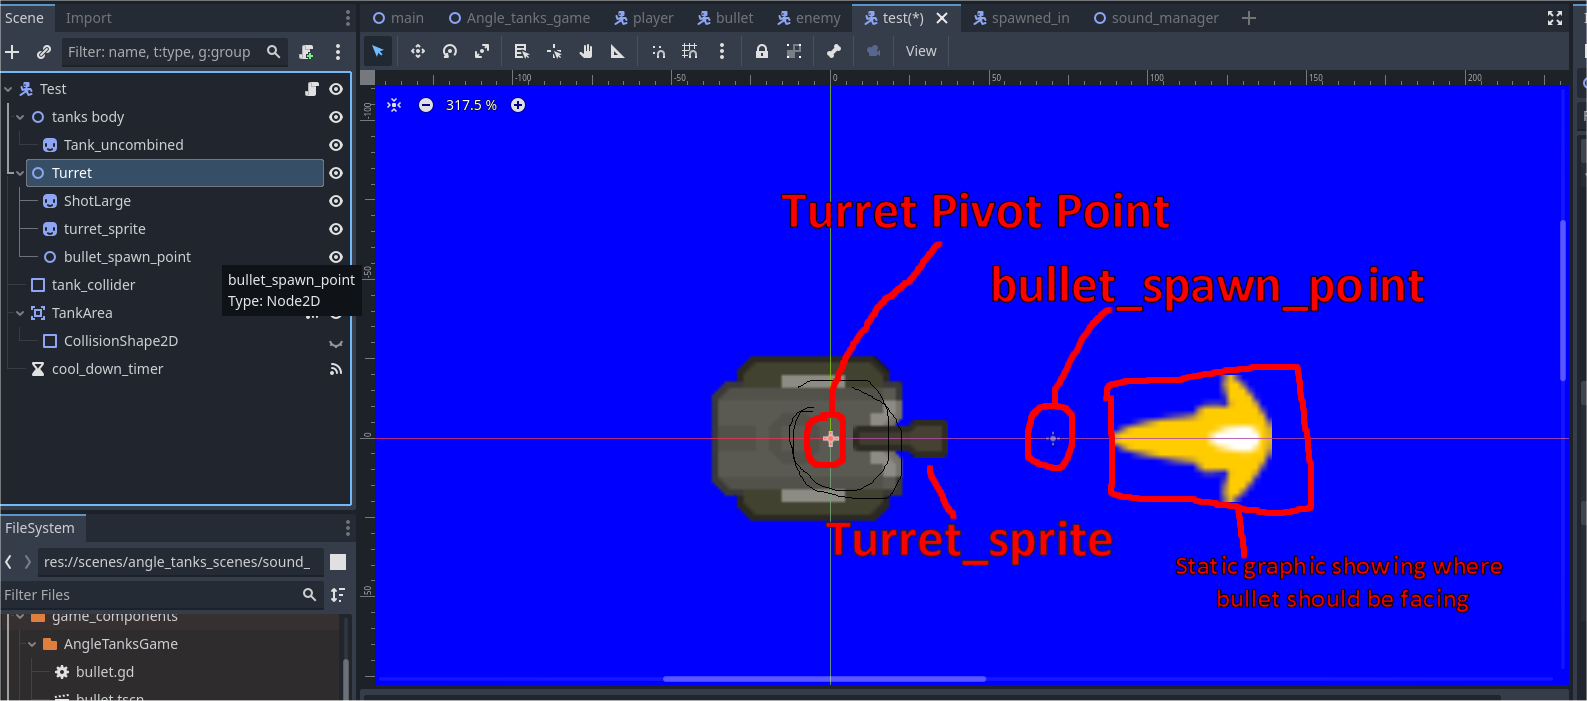The height and width of the screenshot is (701, 1587).
Task: Lock the selected node with padlock icon
Action: pyautogui.click(x=762, y=51)
